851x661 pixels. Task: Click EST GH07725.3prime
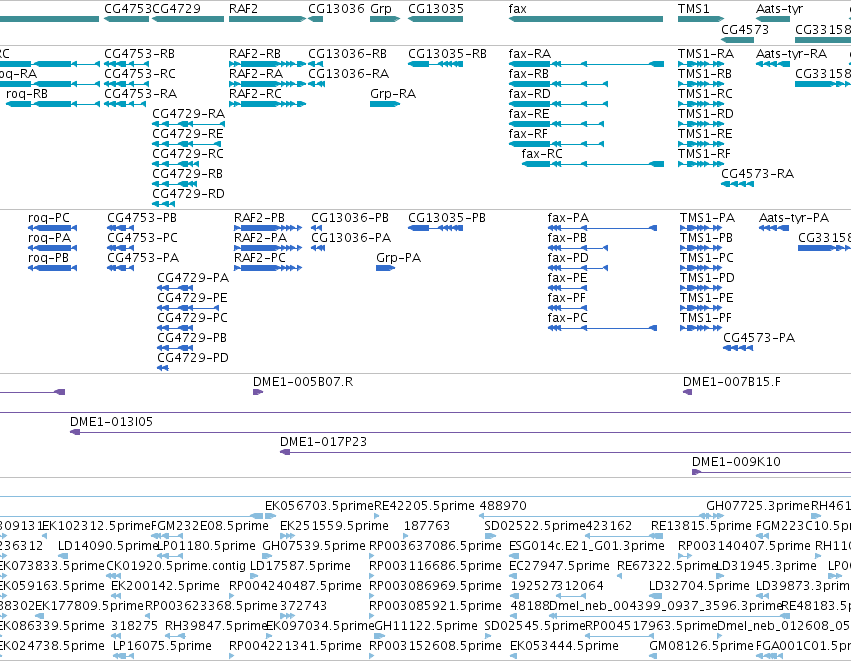click(758, 506)
